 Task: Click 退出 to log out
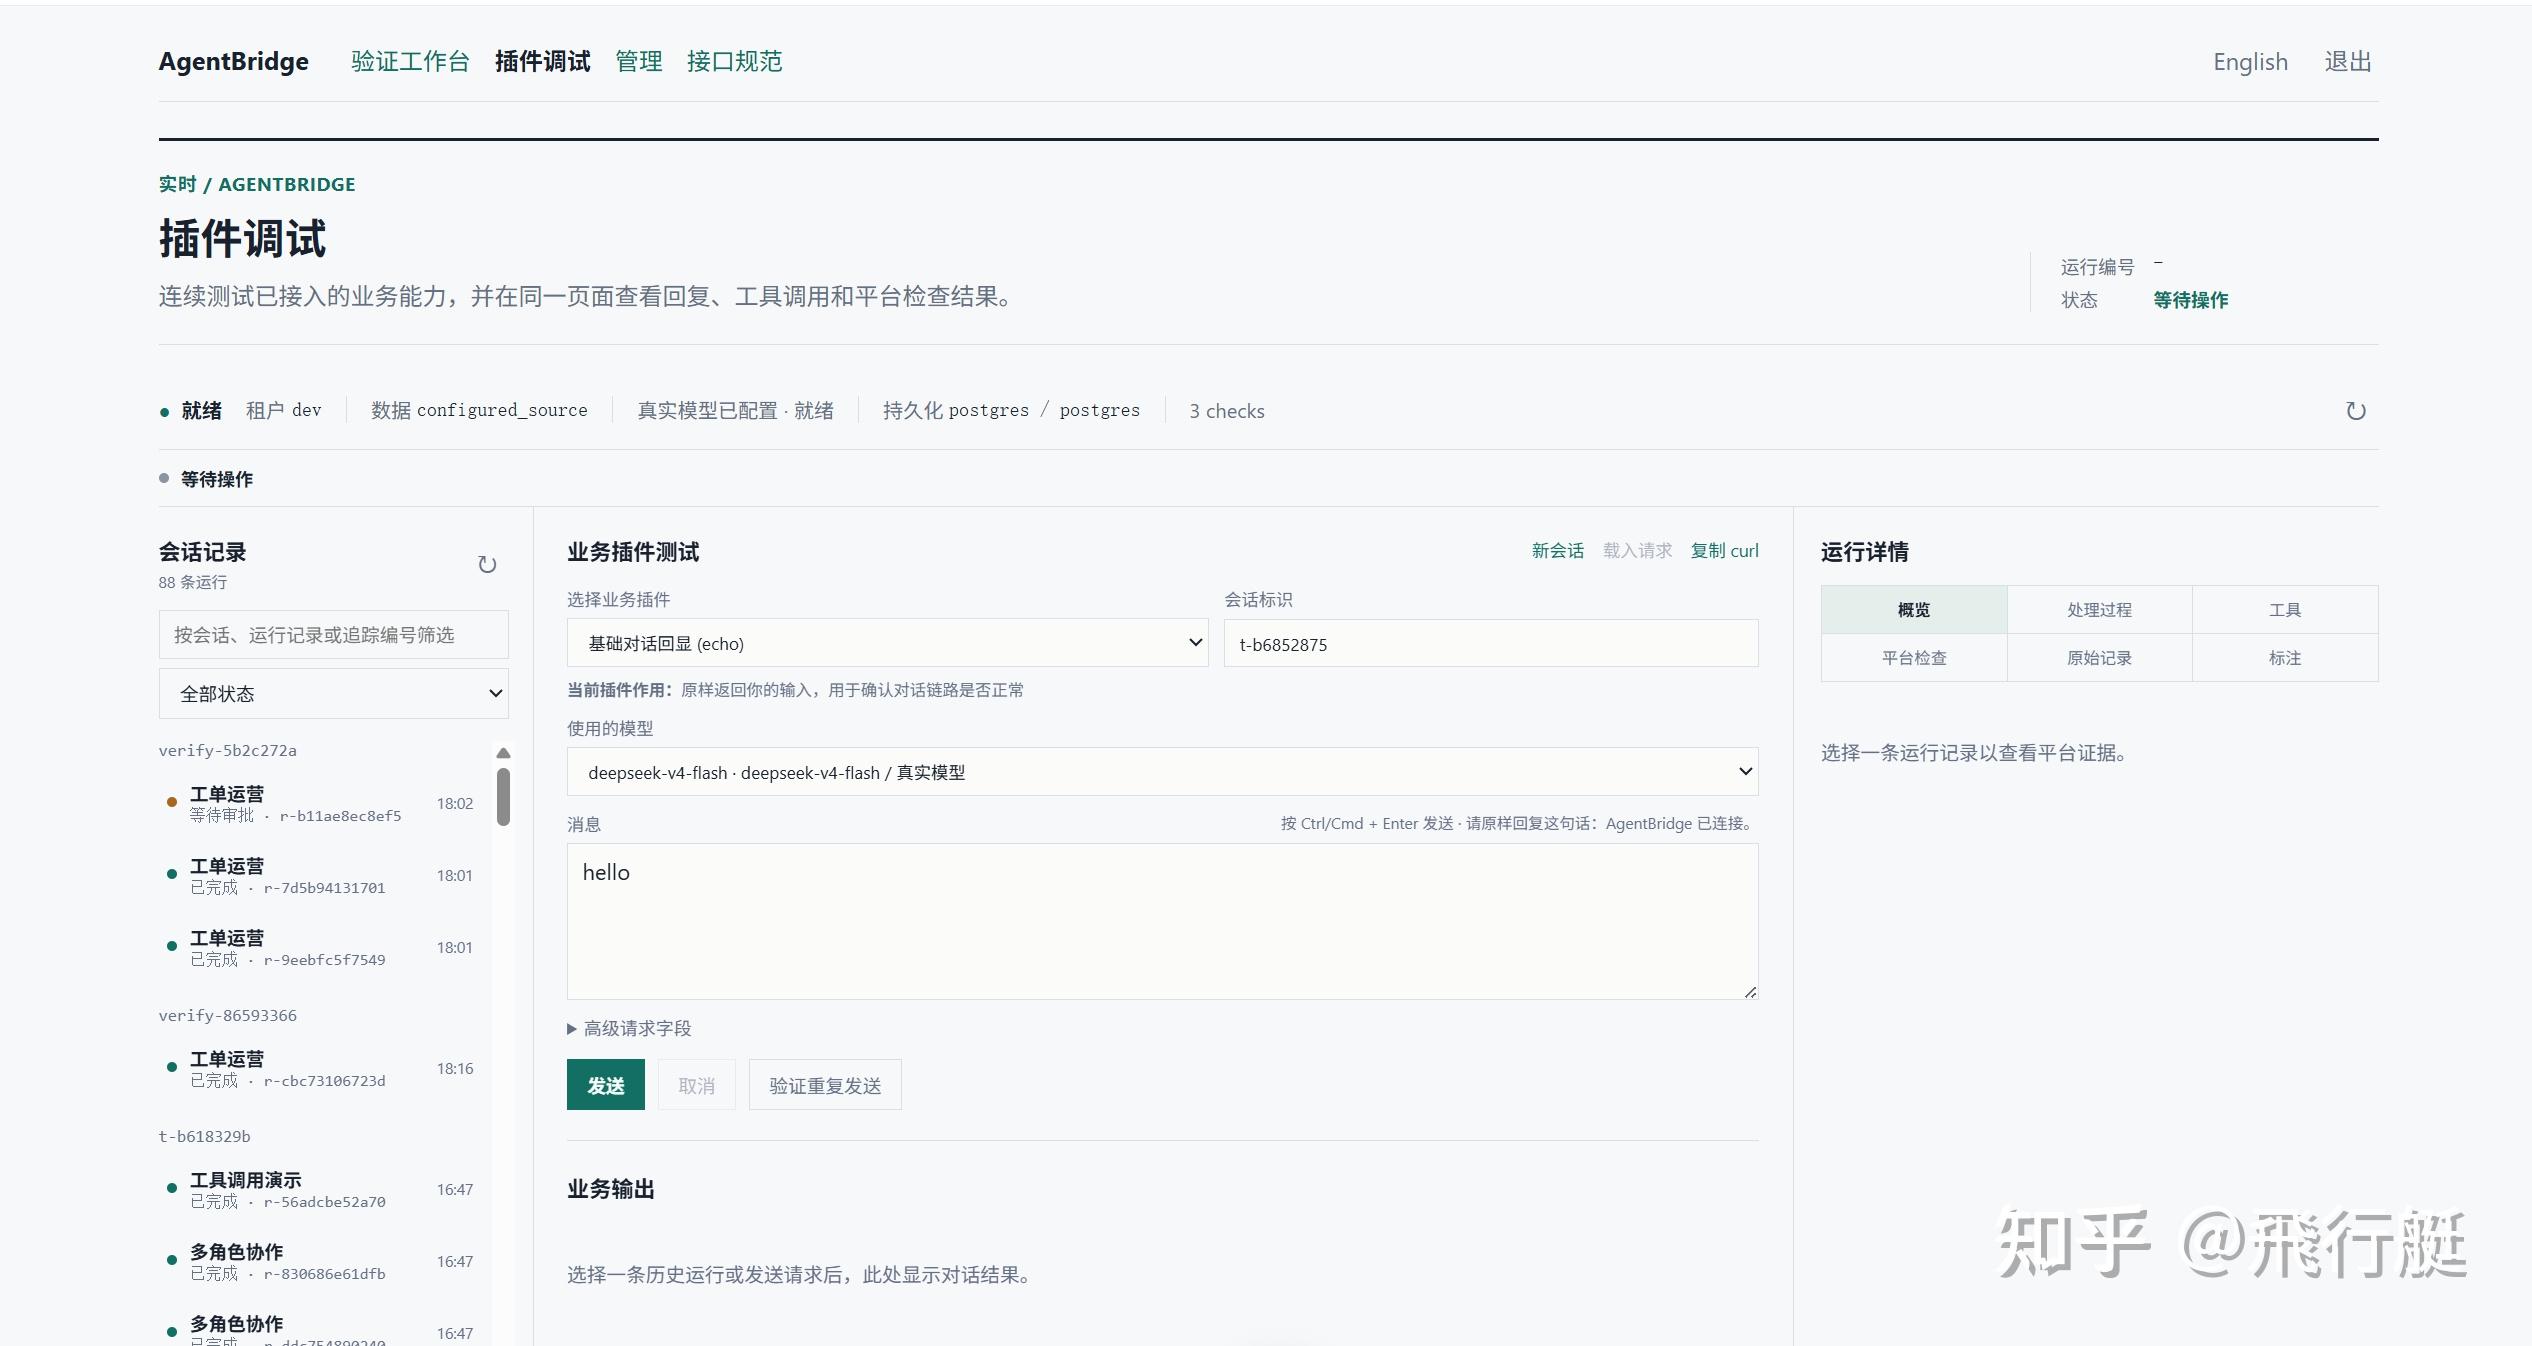(2348, 62)
